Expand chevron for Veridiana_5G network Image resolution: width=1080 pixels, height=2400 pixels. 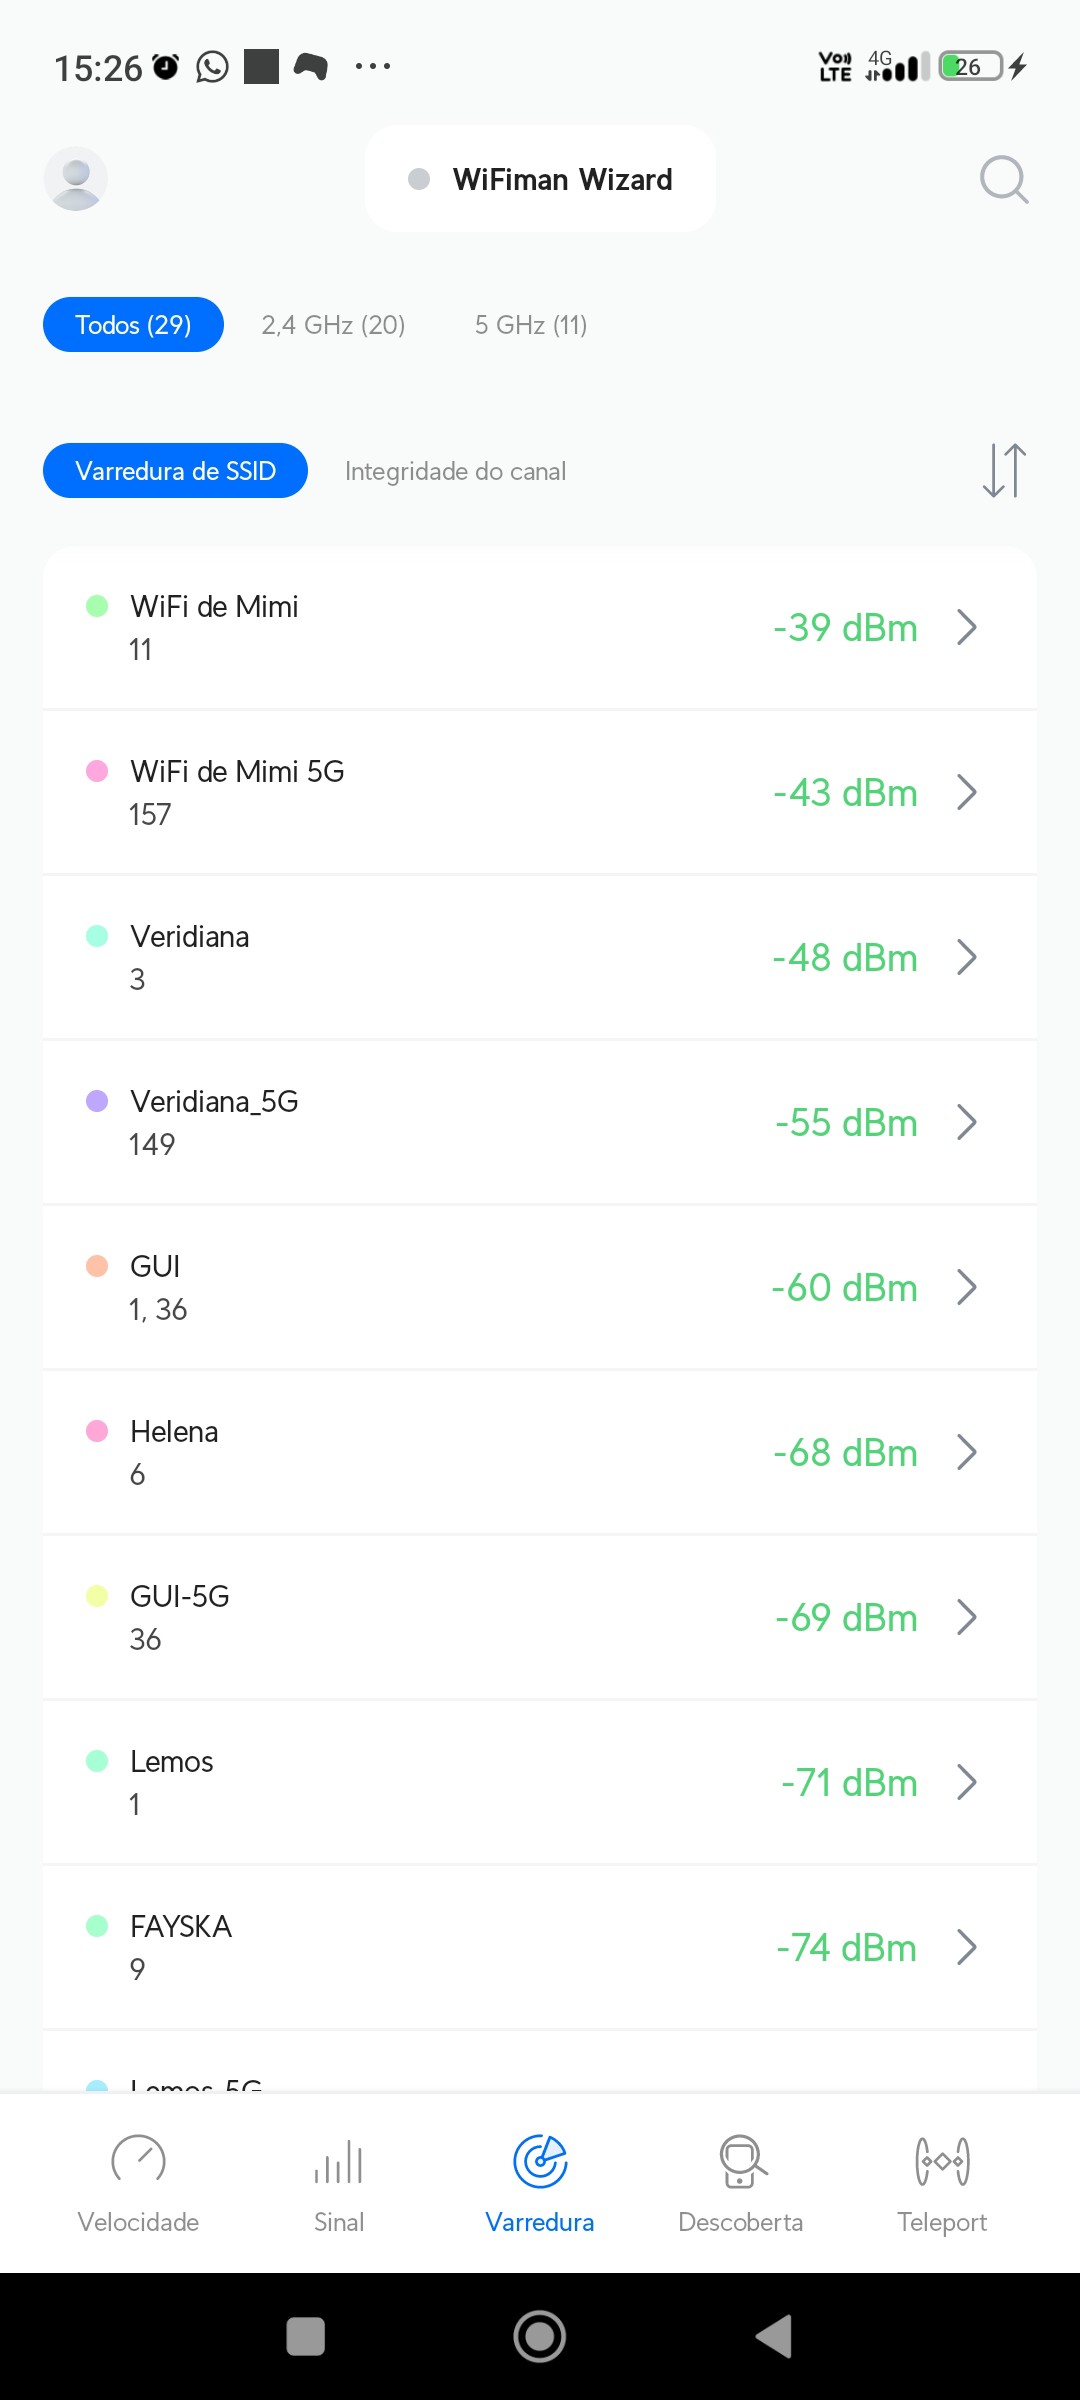[x=966, y=1123]
